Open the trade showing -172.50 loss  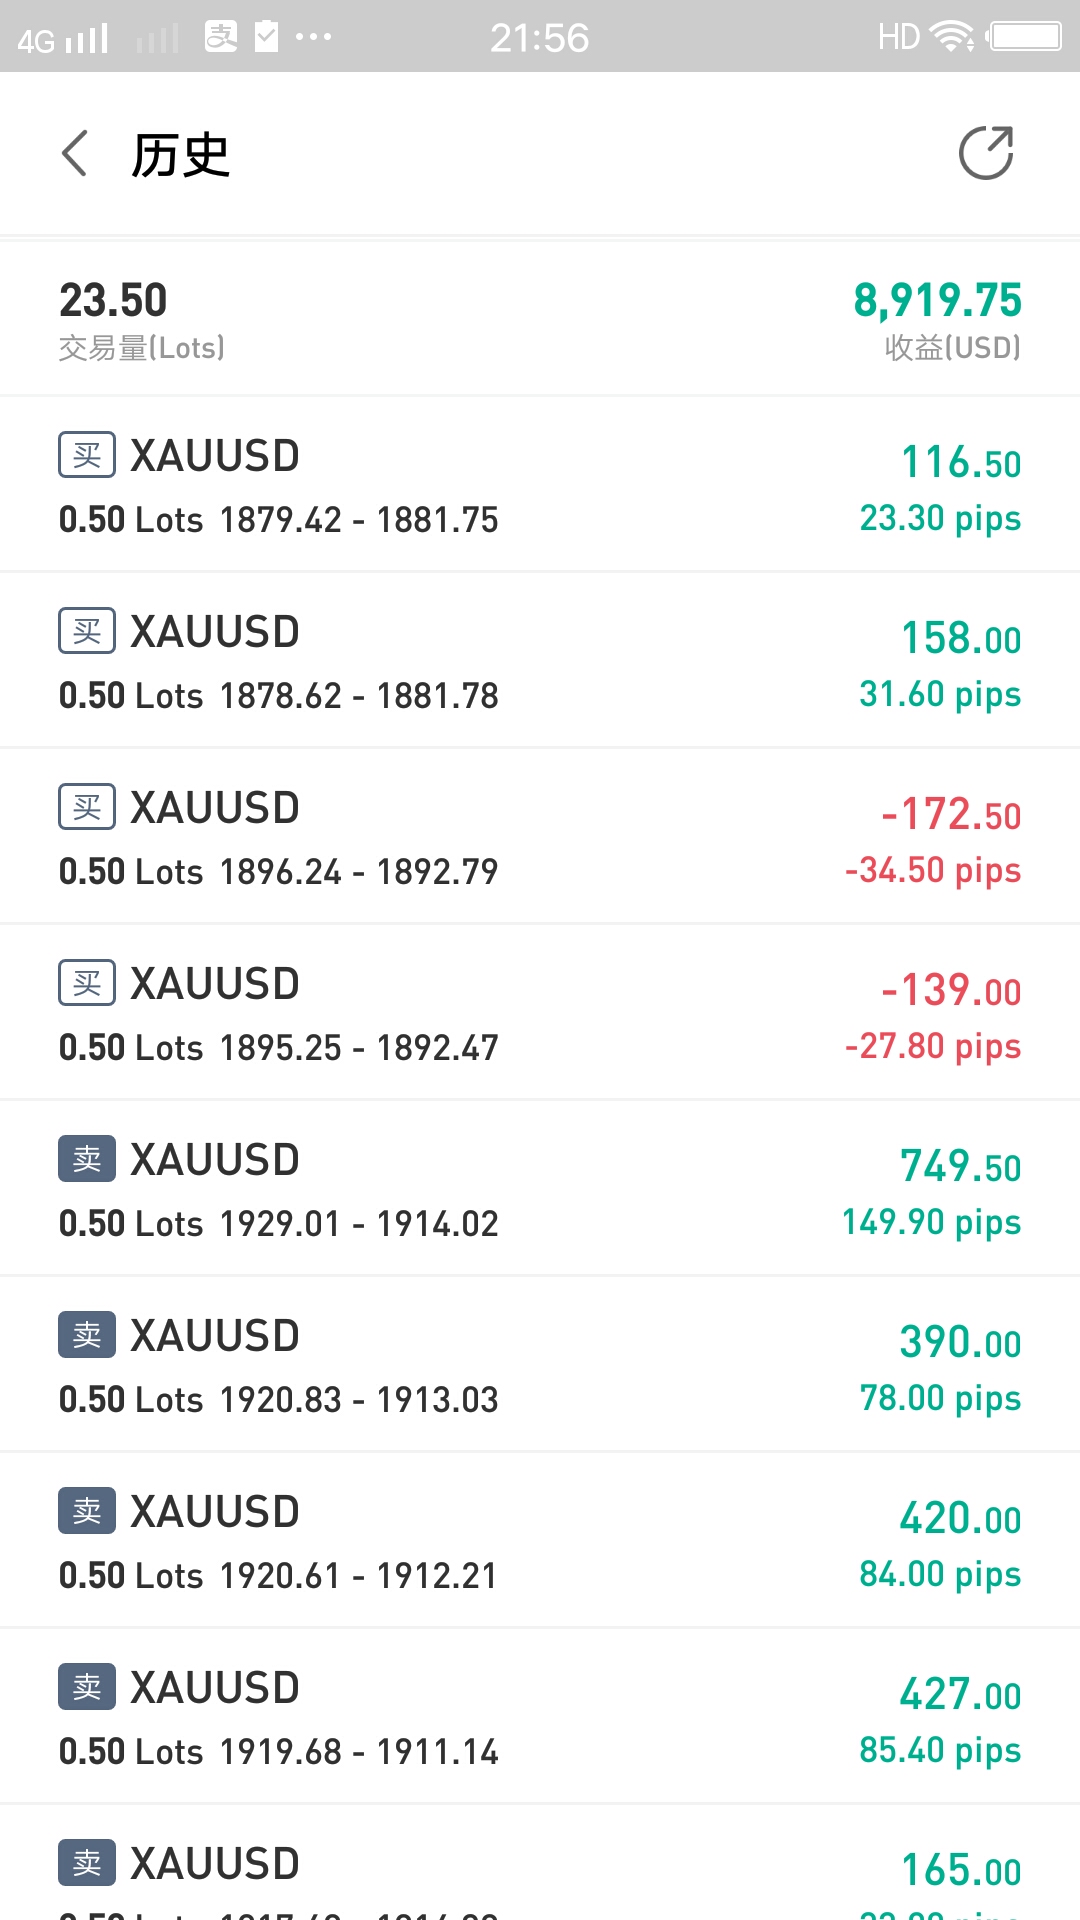click(x=540, y=837)
